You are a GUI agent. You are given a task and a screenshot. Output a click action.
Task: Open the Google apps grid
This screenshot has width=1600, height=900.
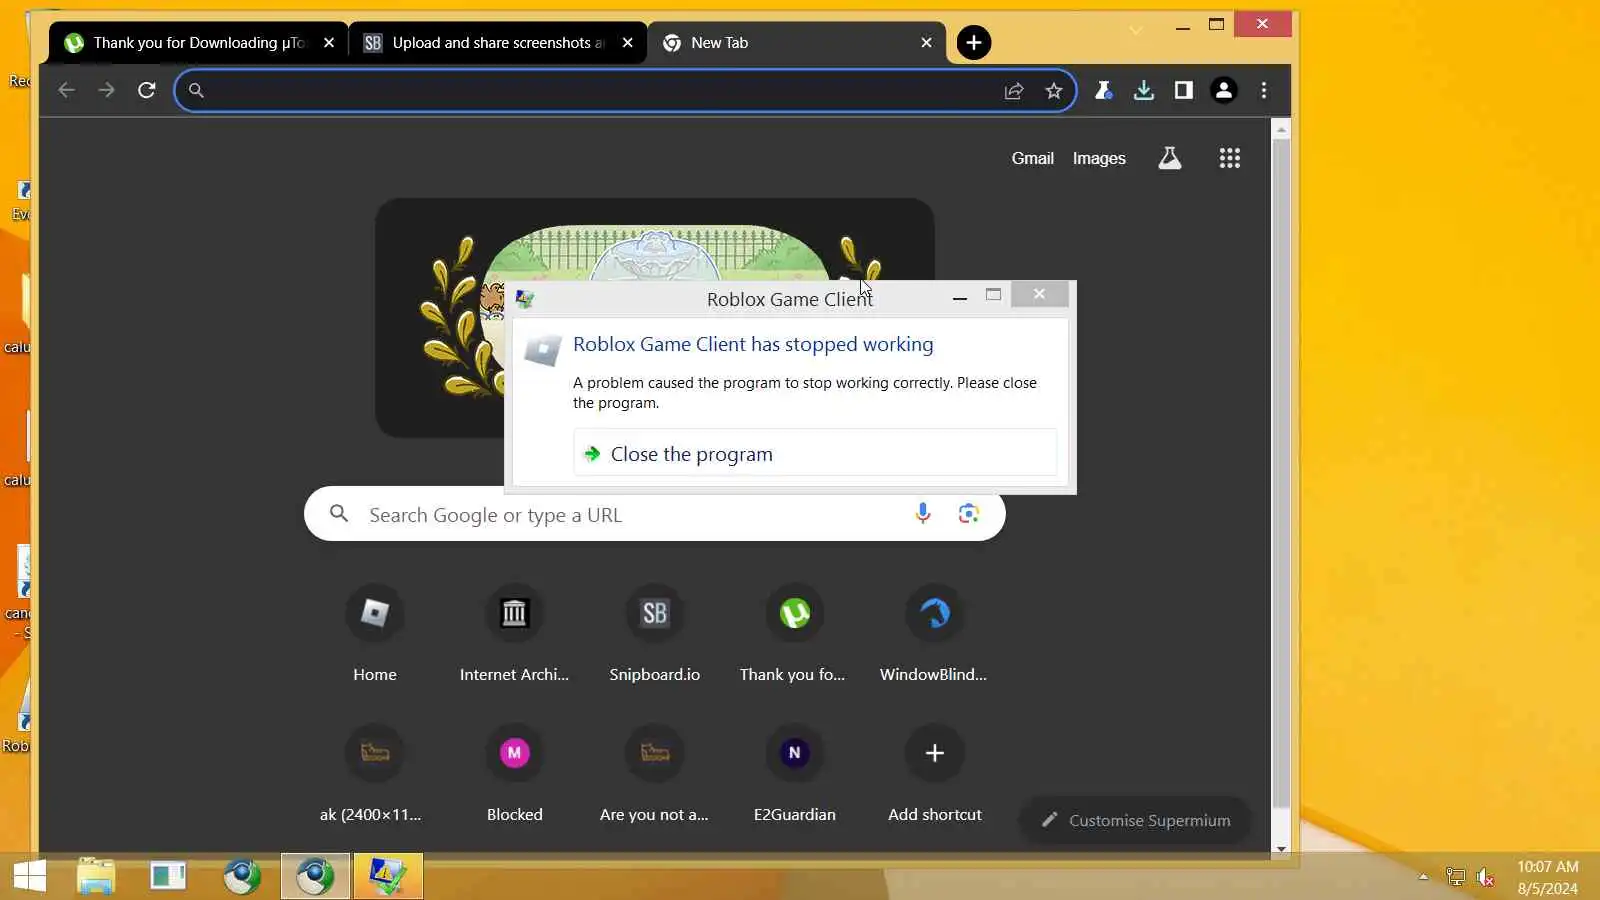(1230, 158)
